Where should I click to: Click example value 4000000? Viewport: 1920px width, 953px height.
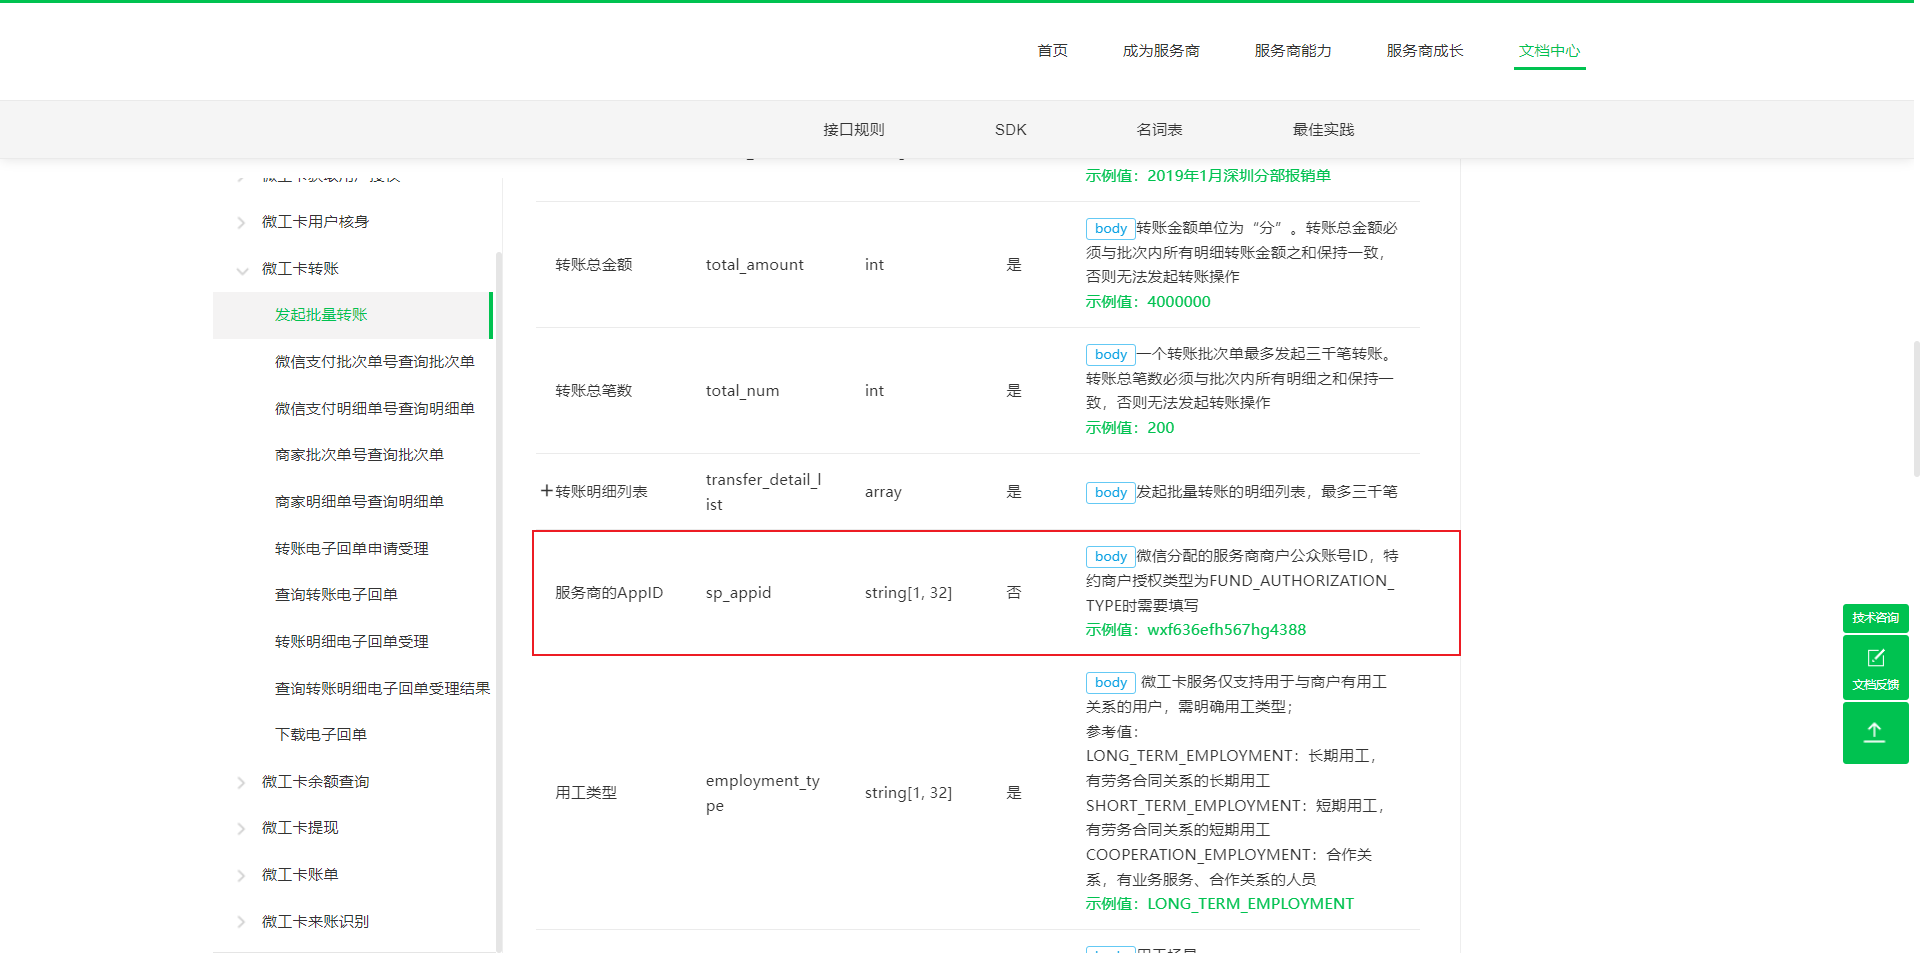pos(1178,302)
